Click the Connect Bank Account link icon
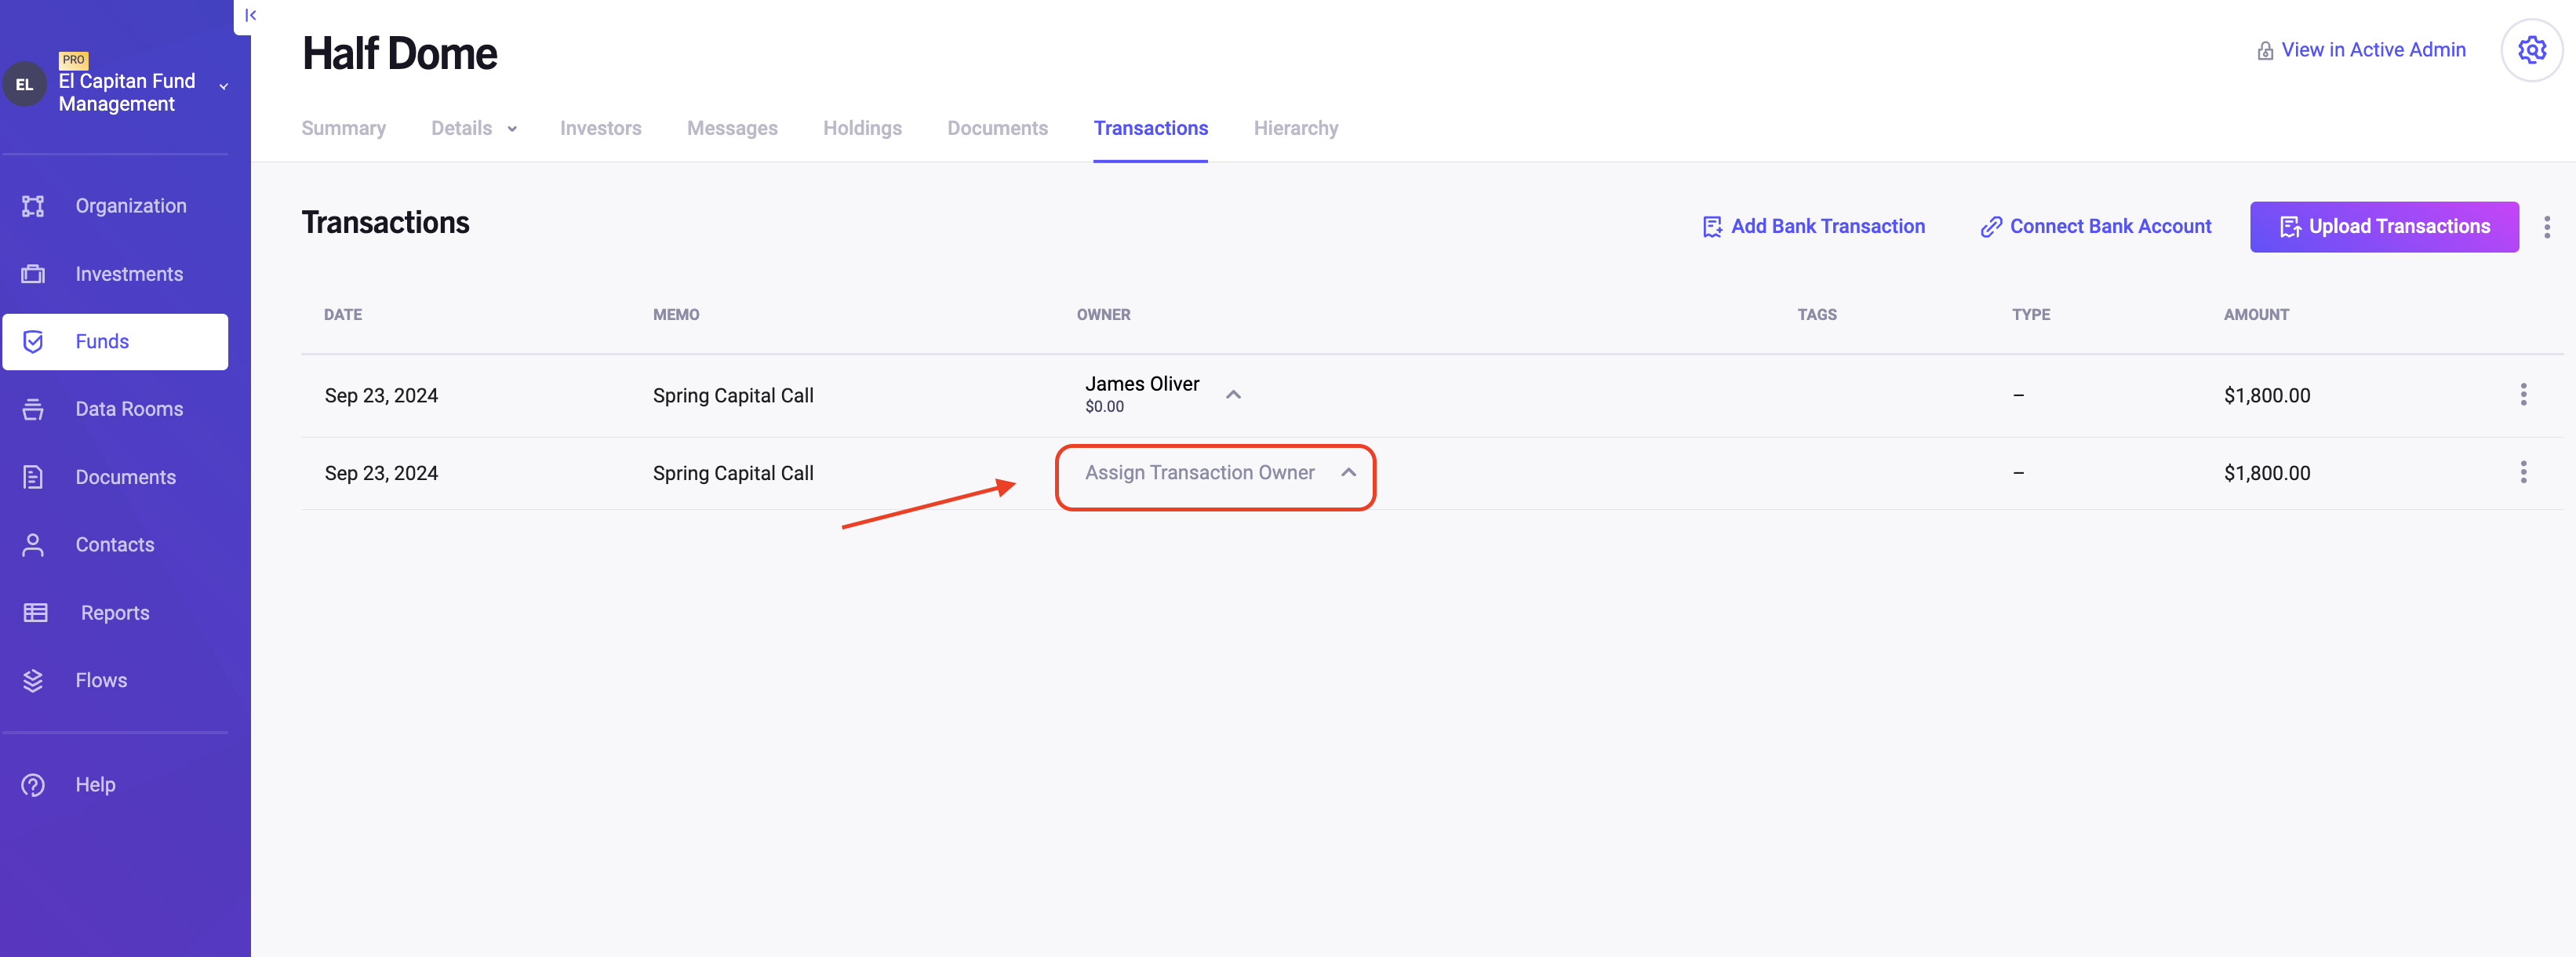2576x957 pixels. pos(1991,227)
